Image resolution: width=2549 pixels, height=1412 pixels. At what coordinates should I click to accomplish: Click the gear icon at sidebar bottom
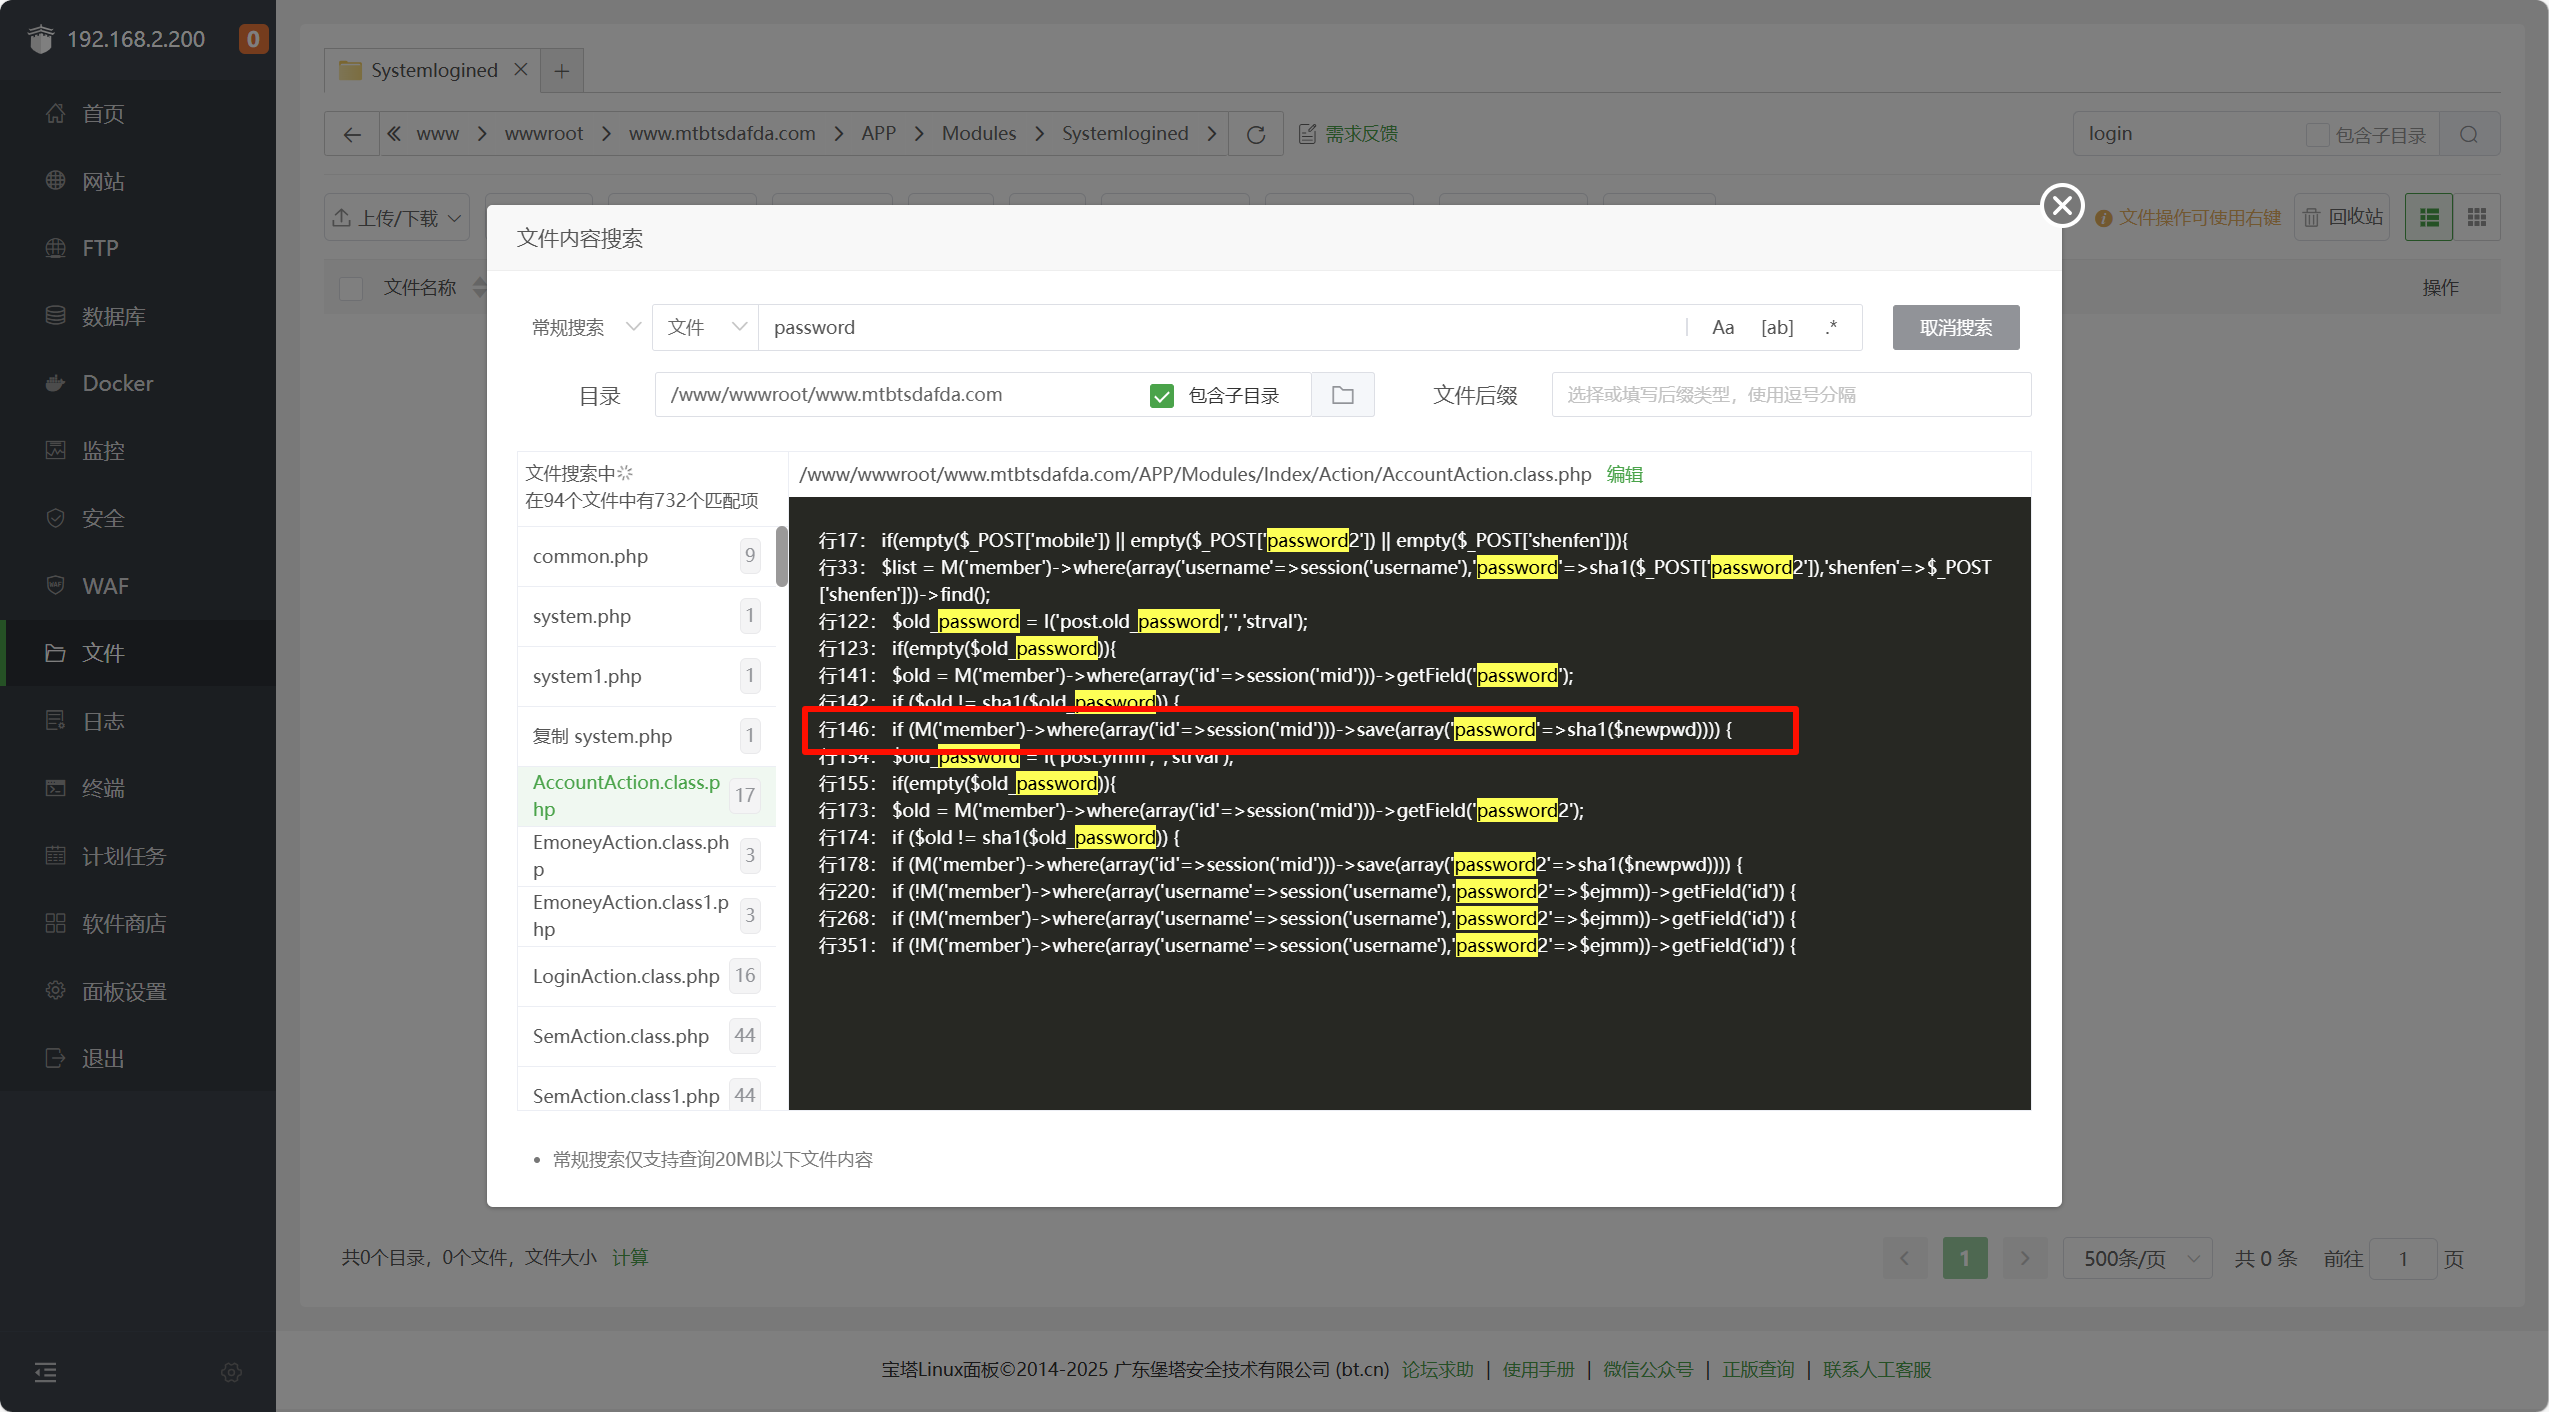[231, 1372]
